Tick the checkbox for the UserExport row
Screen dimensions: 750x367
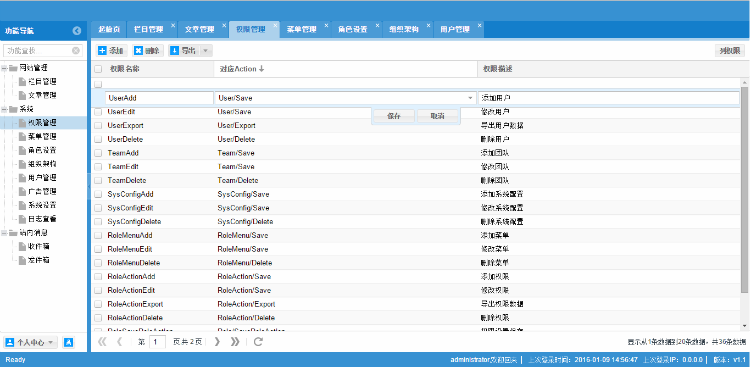pyautogui.click(x=98, y=125)
